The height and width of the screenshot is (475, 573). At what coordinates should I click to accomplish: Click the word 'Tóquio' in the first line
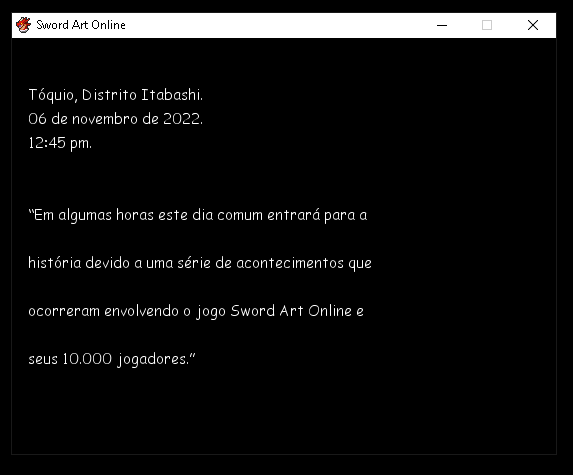pos(53,95)
